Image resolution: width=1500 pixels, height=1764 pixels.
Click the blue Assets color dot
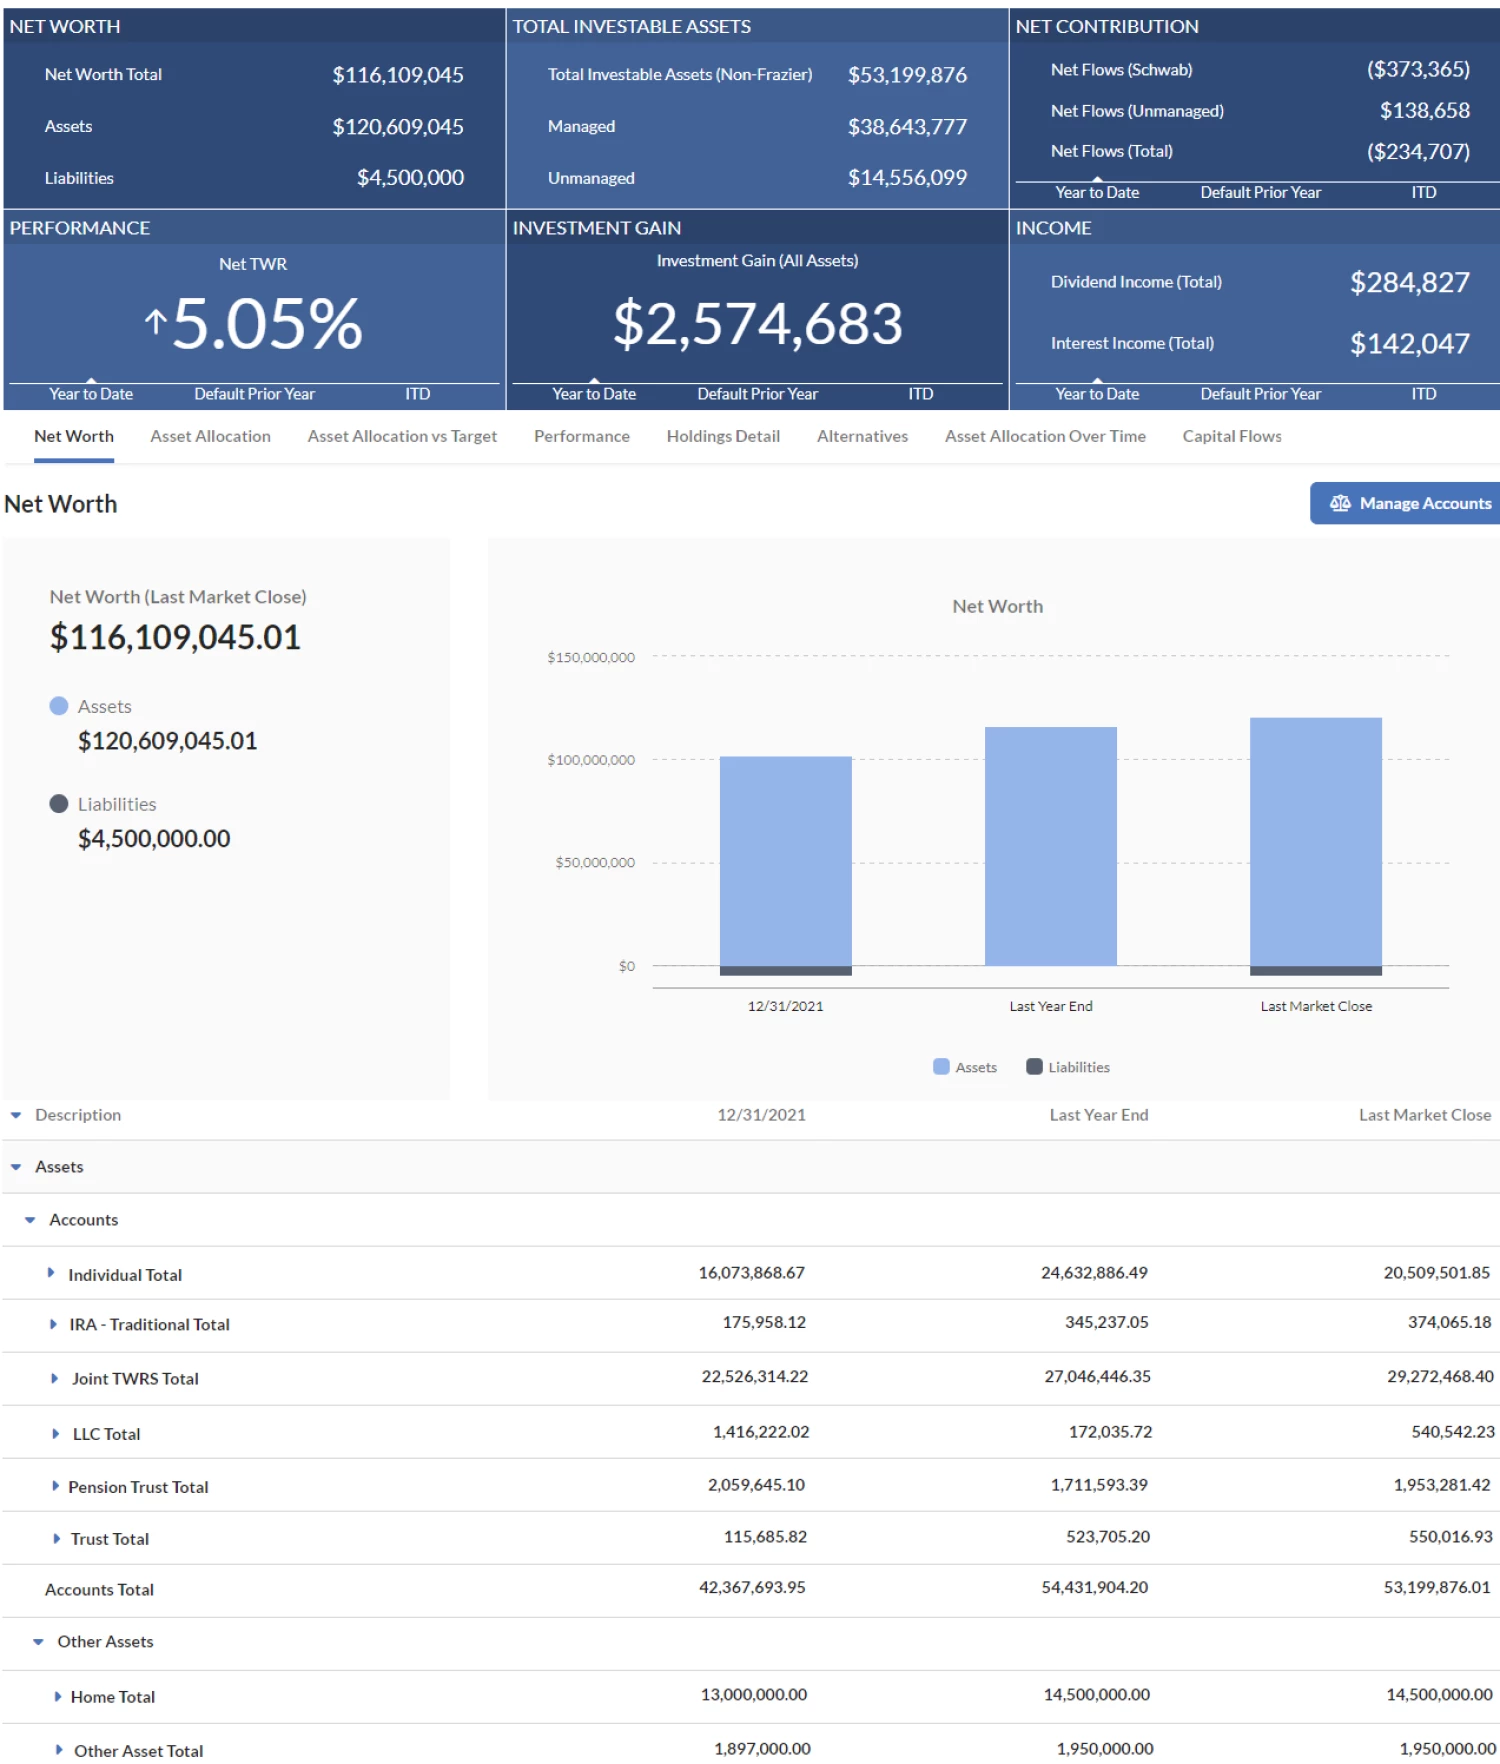pyautogui.click(x=59, y=706)
